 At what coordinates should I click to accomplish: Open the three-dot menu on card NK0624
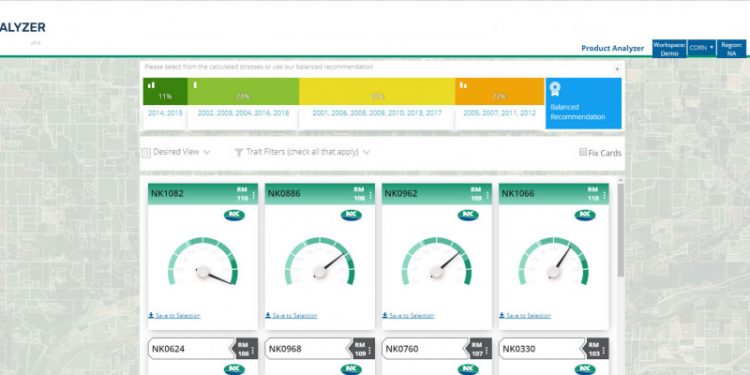click(254, 350)
